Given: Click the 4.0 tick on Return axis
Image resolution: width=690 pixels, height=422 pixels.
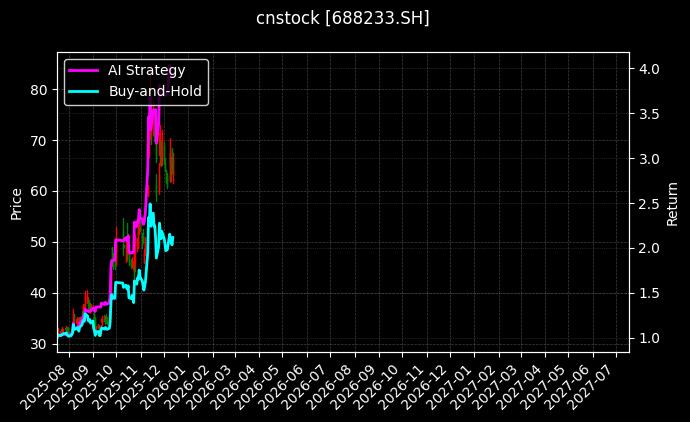Looking at the screenshot, I should [648, 69].
